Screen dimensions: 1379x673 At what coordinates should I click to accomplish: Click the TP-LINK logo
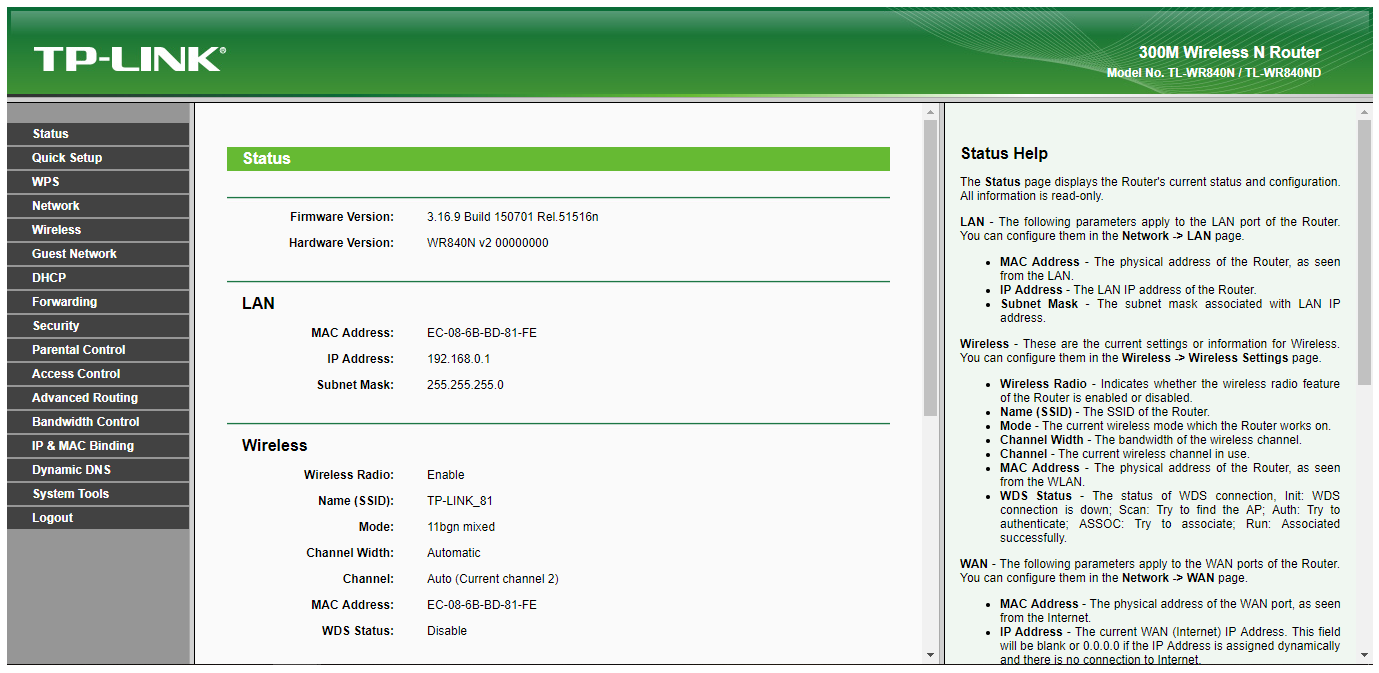pyautogui.click(x=129, y=59)
